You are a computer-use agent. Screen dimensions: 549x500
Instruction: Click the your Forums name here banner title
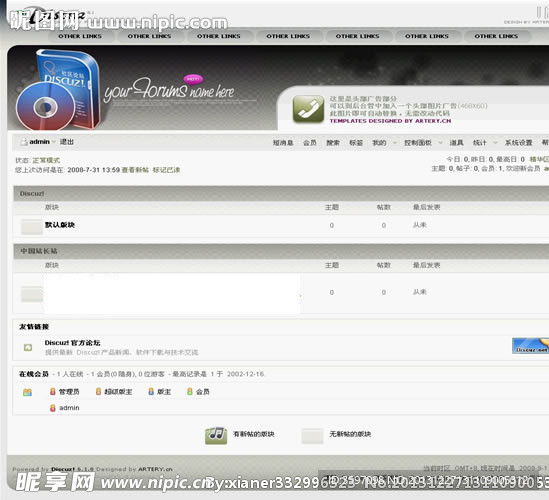point(169,90)
